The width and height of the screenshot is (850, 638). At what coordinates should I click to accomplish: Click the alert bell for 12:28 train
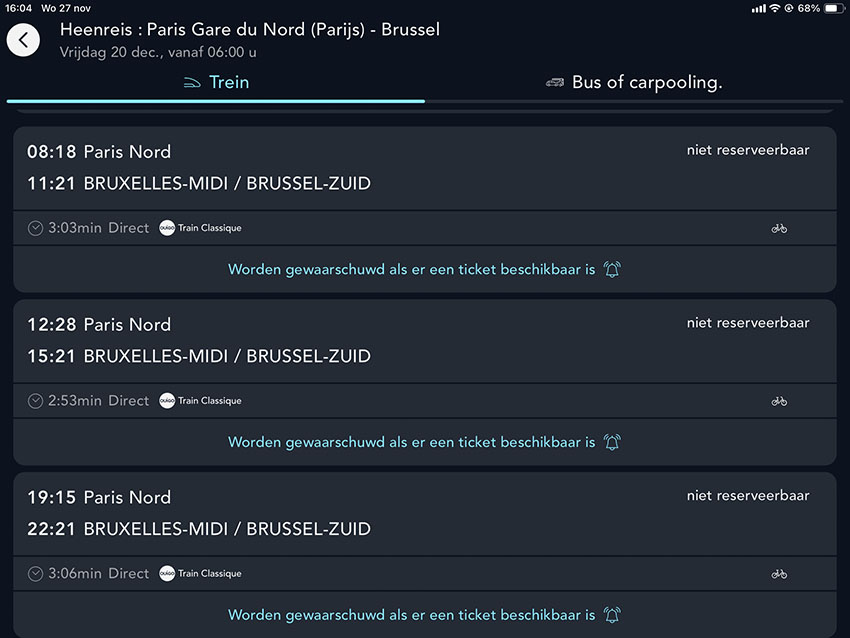(612, 442)
